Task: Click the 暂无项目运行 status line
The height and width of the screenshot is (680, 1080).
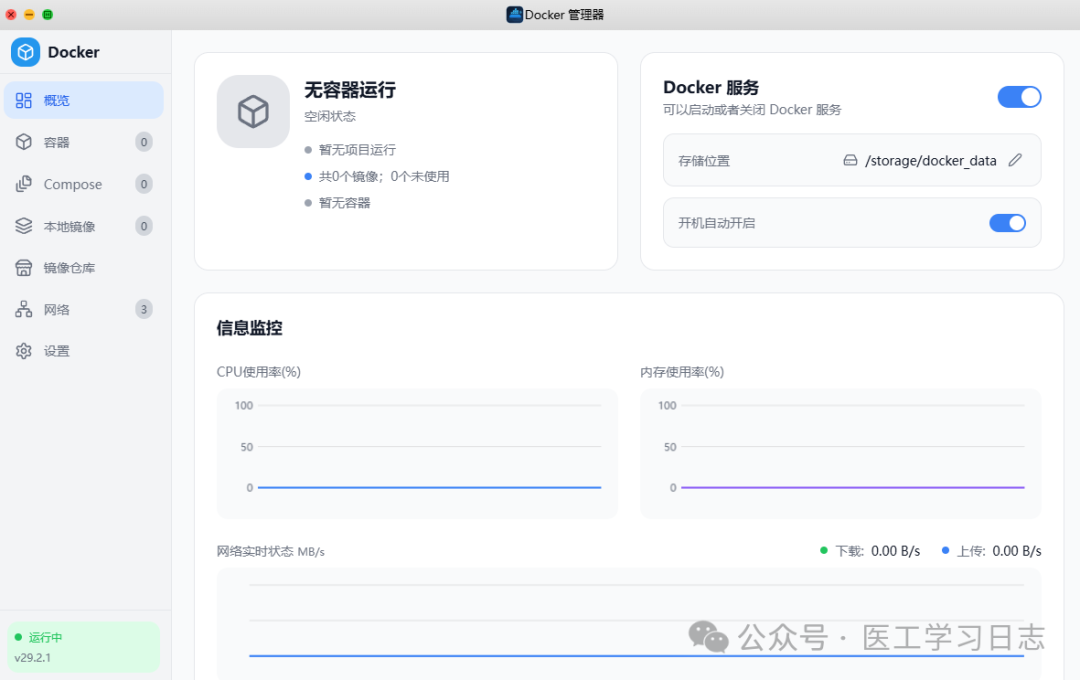Action: pyautogui.click(x=357, y=150)
